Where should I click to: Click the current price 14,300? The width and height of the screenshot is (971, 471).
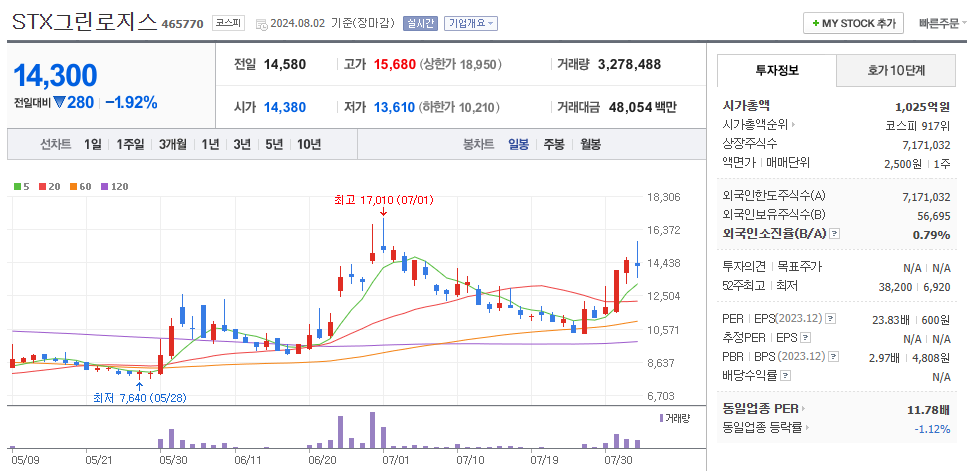pyautogui.click(x=55, y=75)
